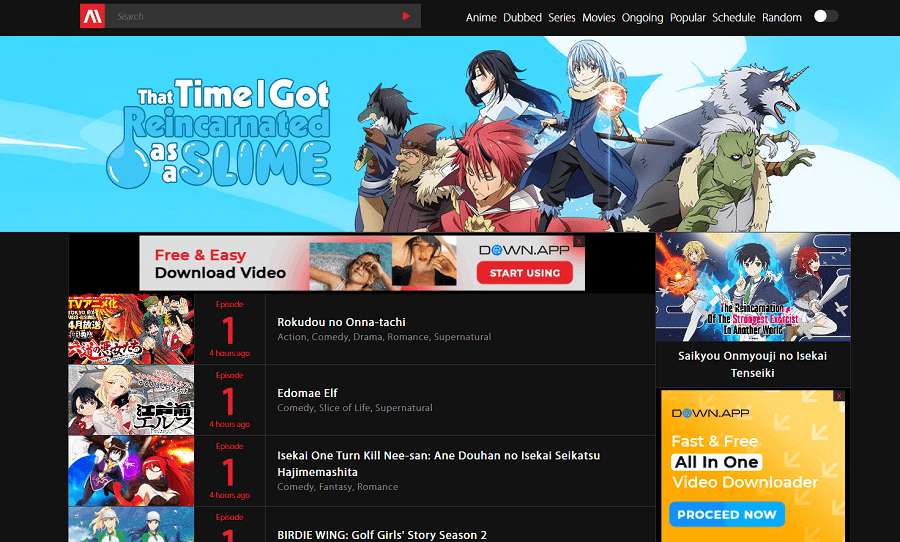Open Isekai One Turn Kill Nee-san thumbnail
Viewport: 900px width, 542px height.
click(x=131, y=471)
